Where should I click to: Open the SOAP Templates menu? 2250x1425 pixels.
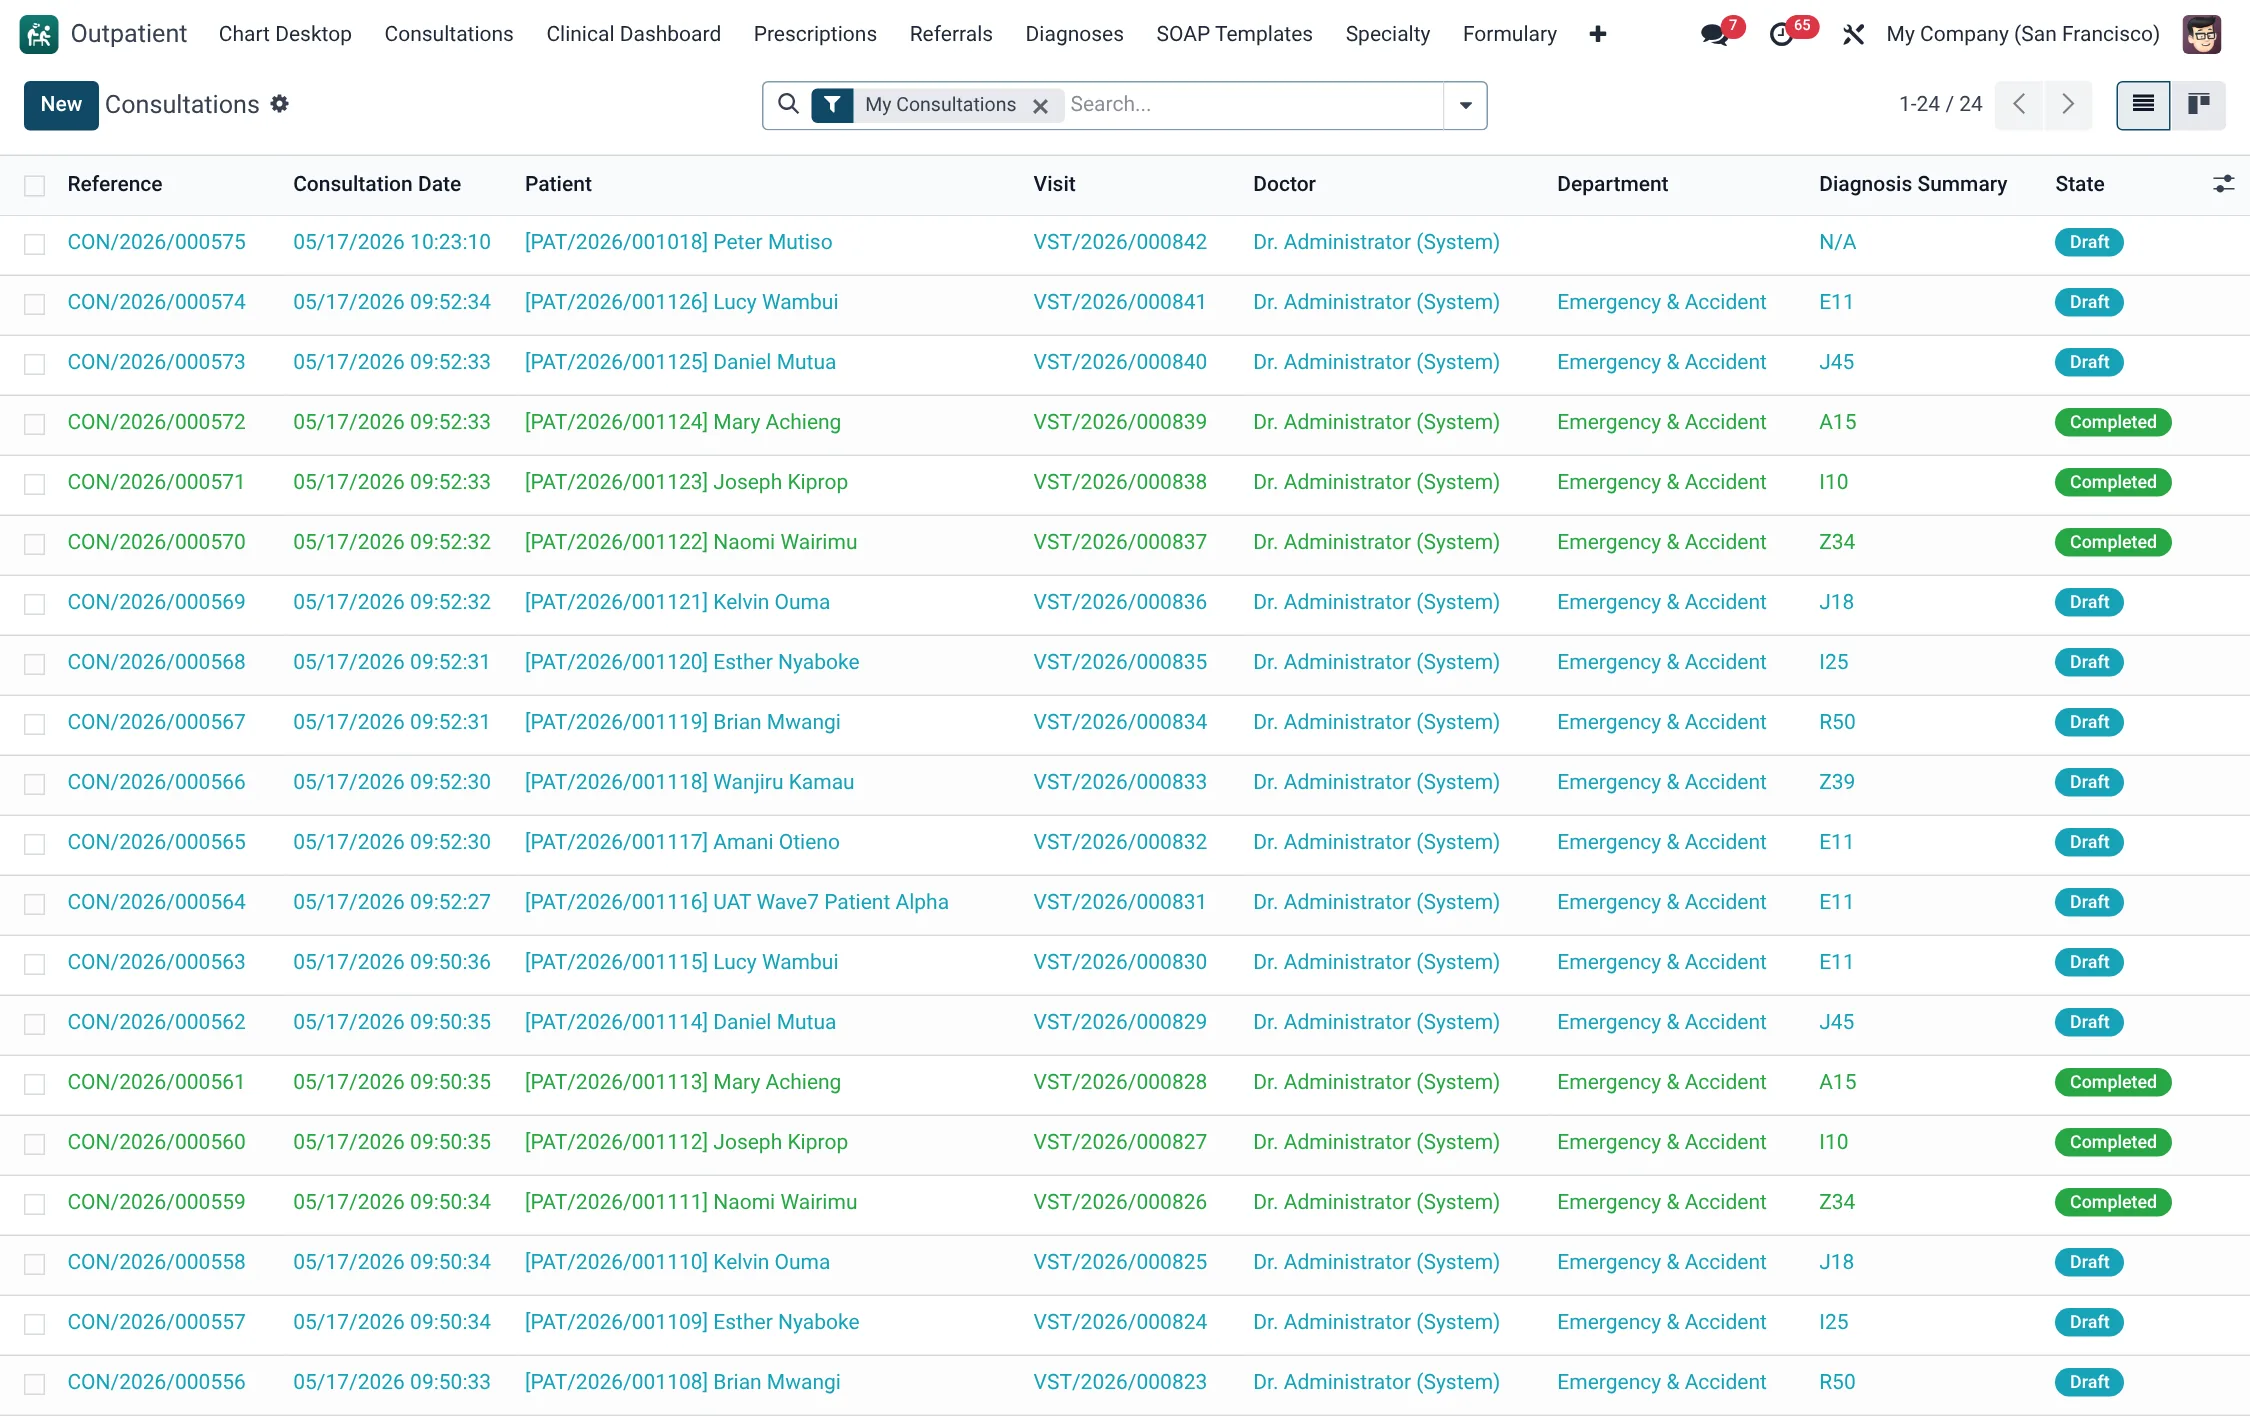[x=1234, y=34]
